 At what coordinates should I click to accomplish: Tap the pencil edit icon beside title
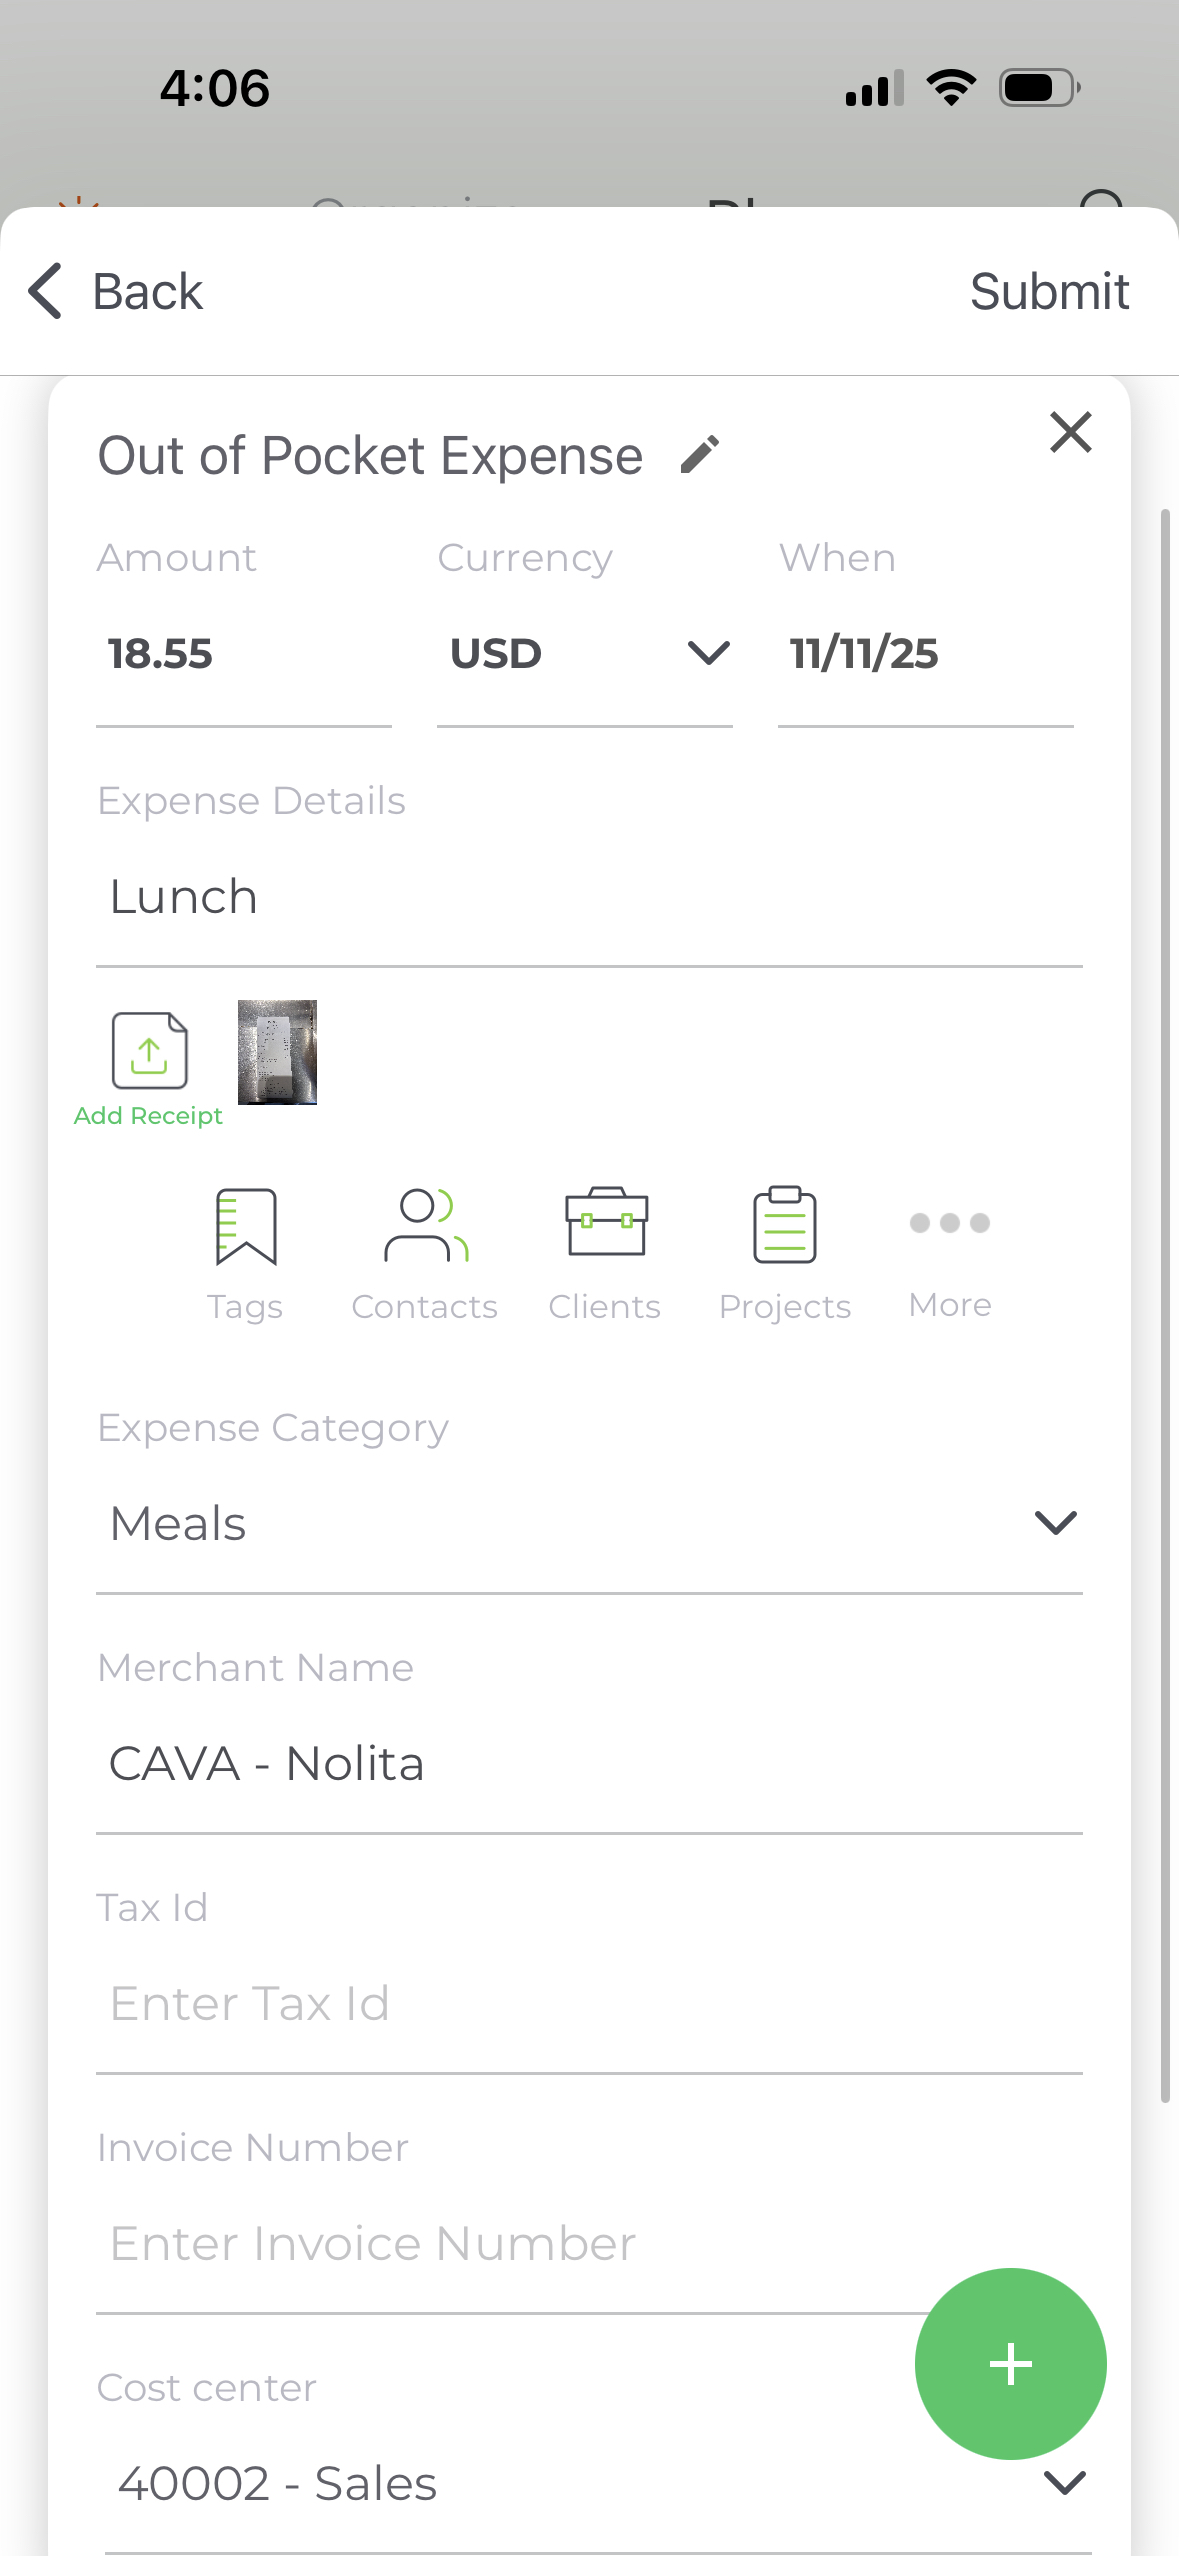tap(700, 454)
